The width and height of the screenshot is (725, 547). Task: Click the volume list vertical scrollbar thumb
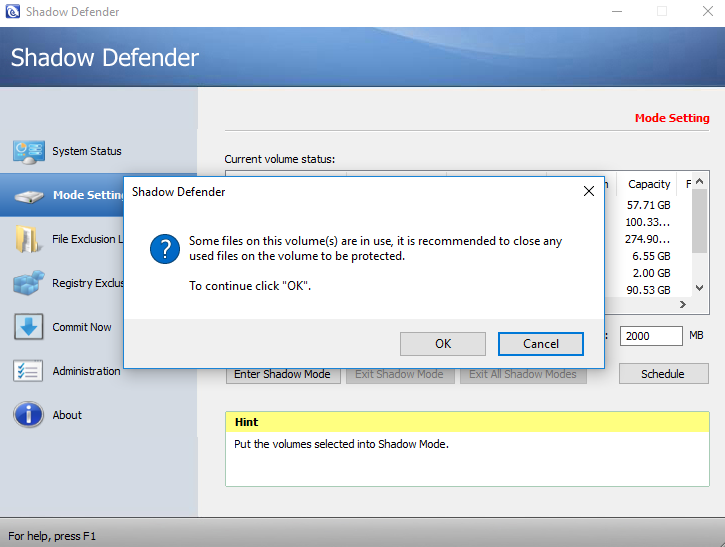(x=700, y=221)
